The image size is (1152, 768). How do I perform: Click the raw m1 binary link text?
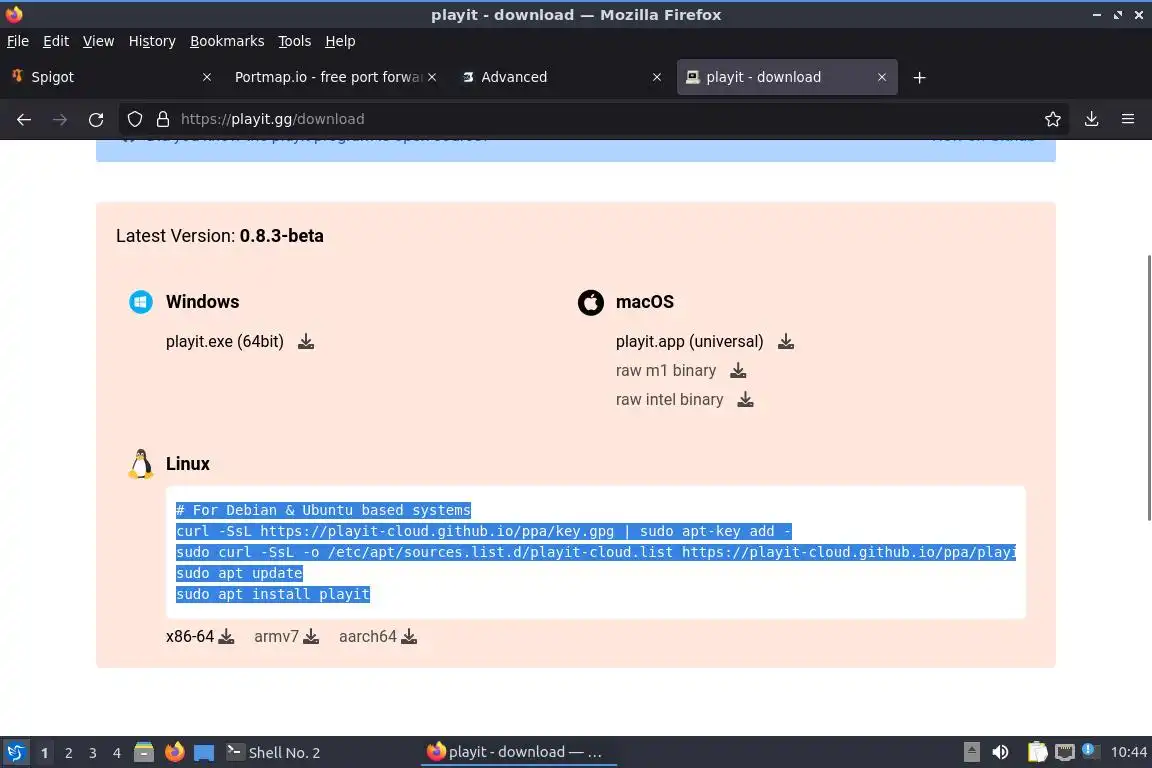point(666,370)
